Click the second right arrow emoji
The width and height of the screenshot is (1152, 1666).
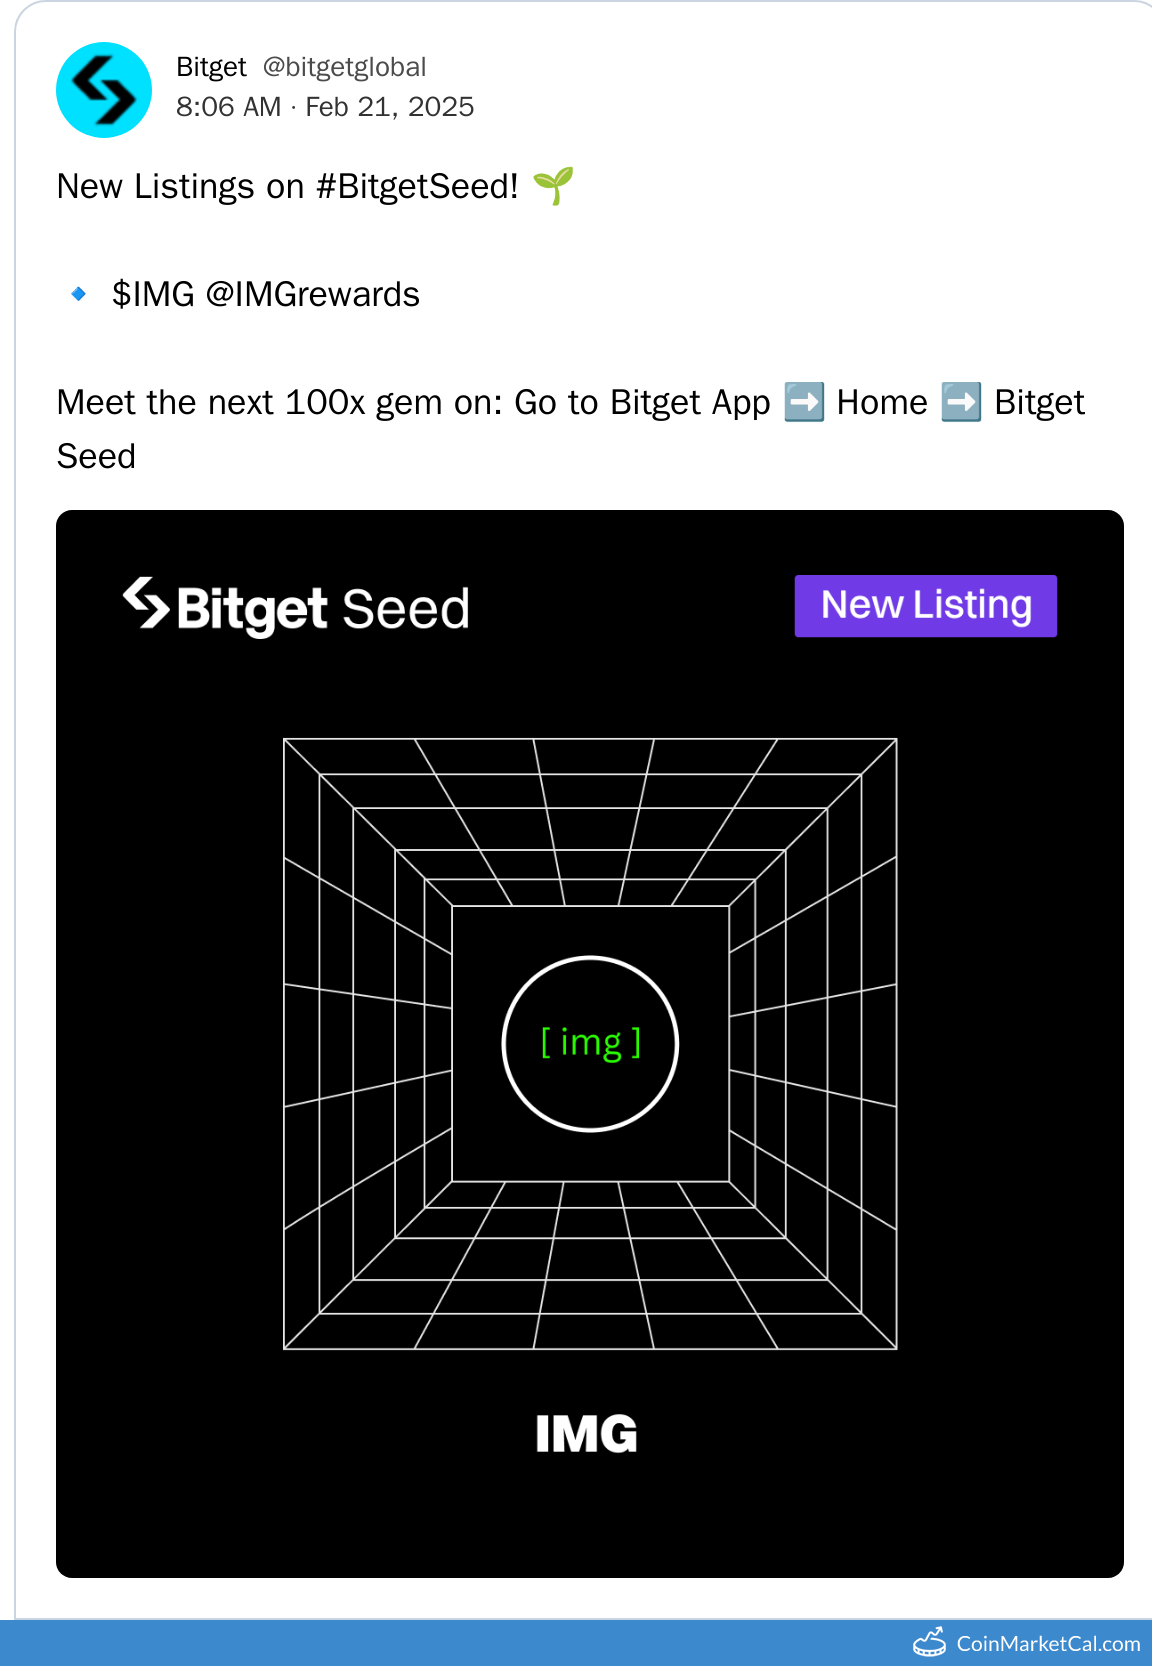[x=961, y=402]
